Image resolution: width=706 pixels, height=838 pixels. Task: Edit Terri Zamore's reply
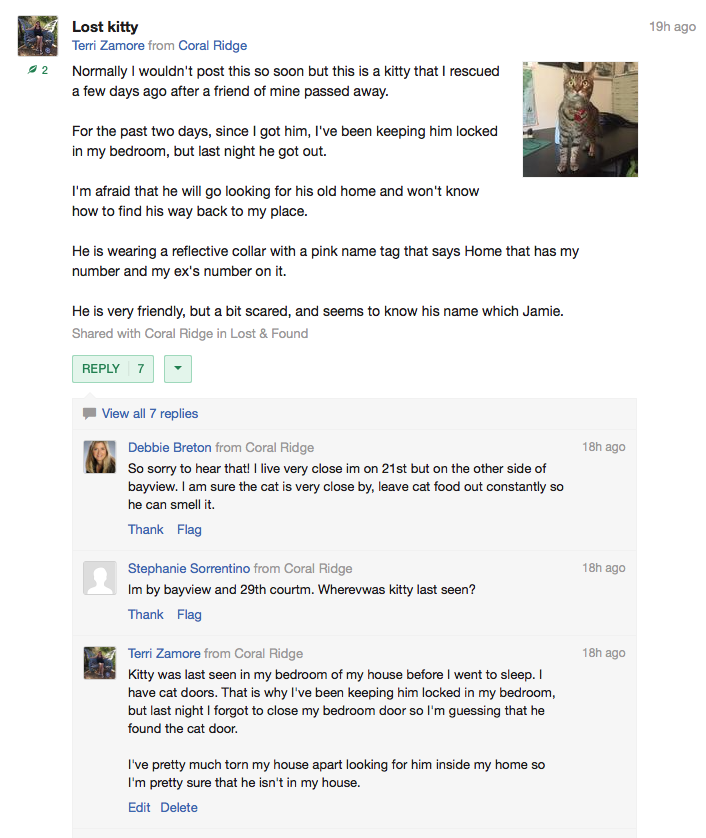[139, 807]
